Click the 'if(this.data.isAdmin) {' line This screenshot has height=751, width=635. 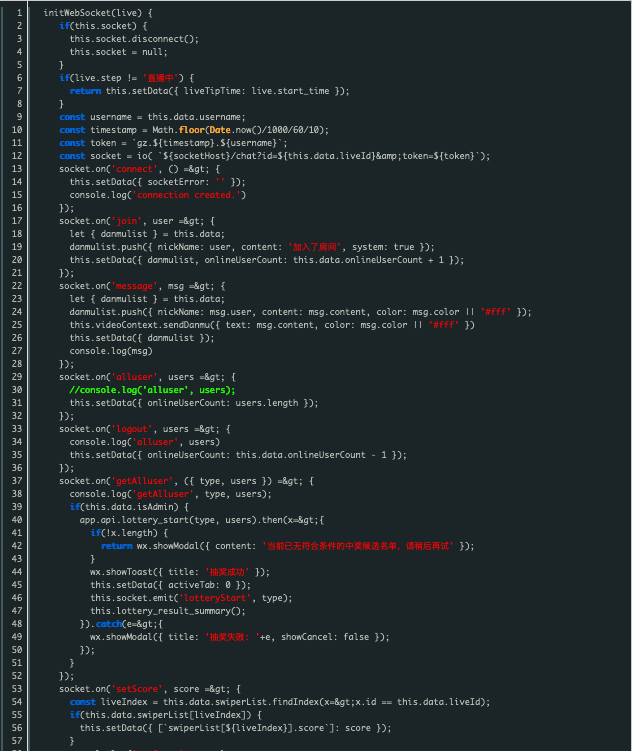[129, 507]
